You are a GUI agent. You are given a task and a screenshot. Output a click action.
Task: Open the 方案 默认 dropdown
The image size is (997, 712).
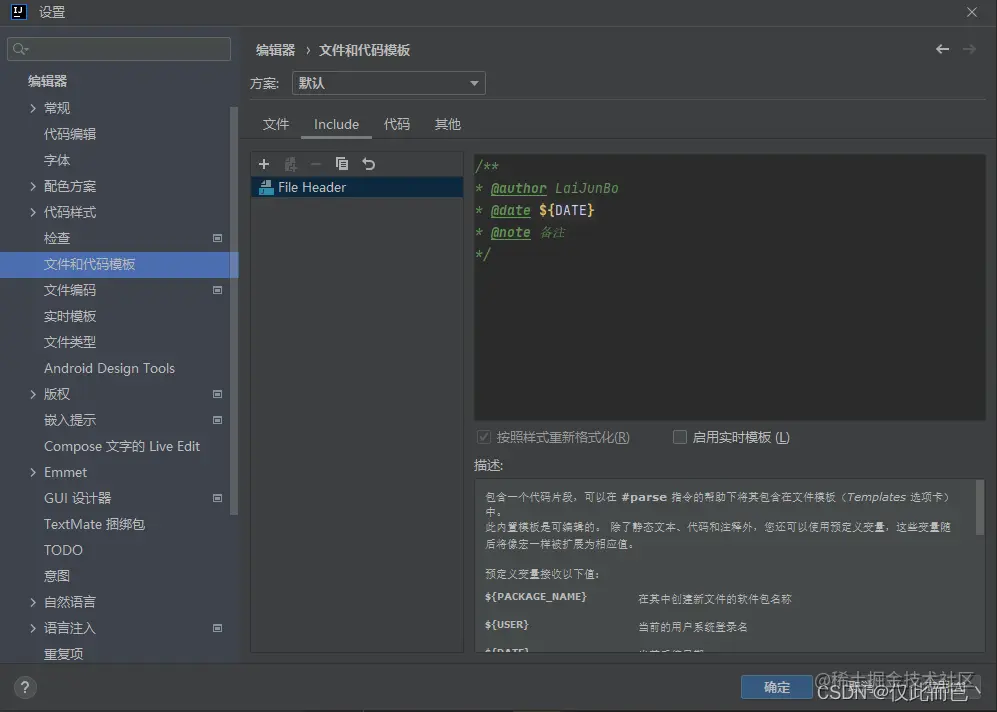click(388, 83)
